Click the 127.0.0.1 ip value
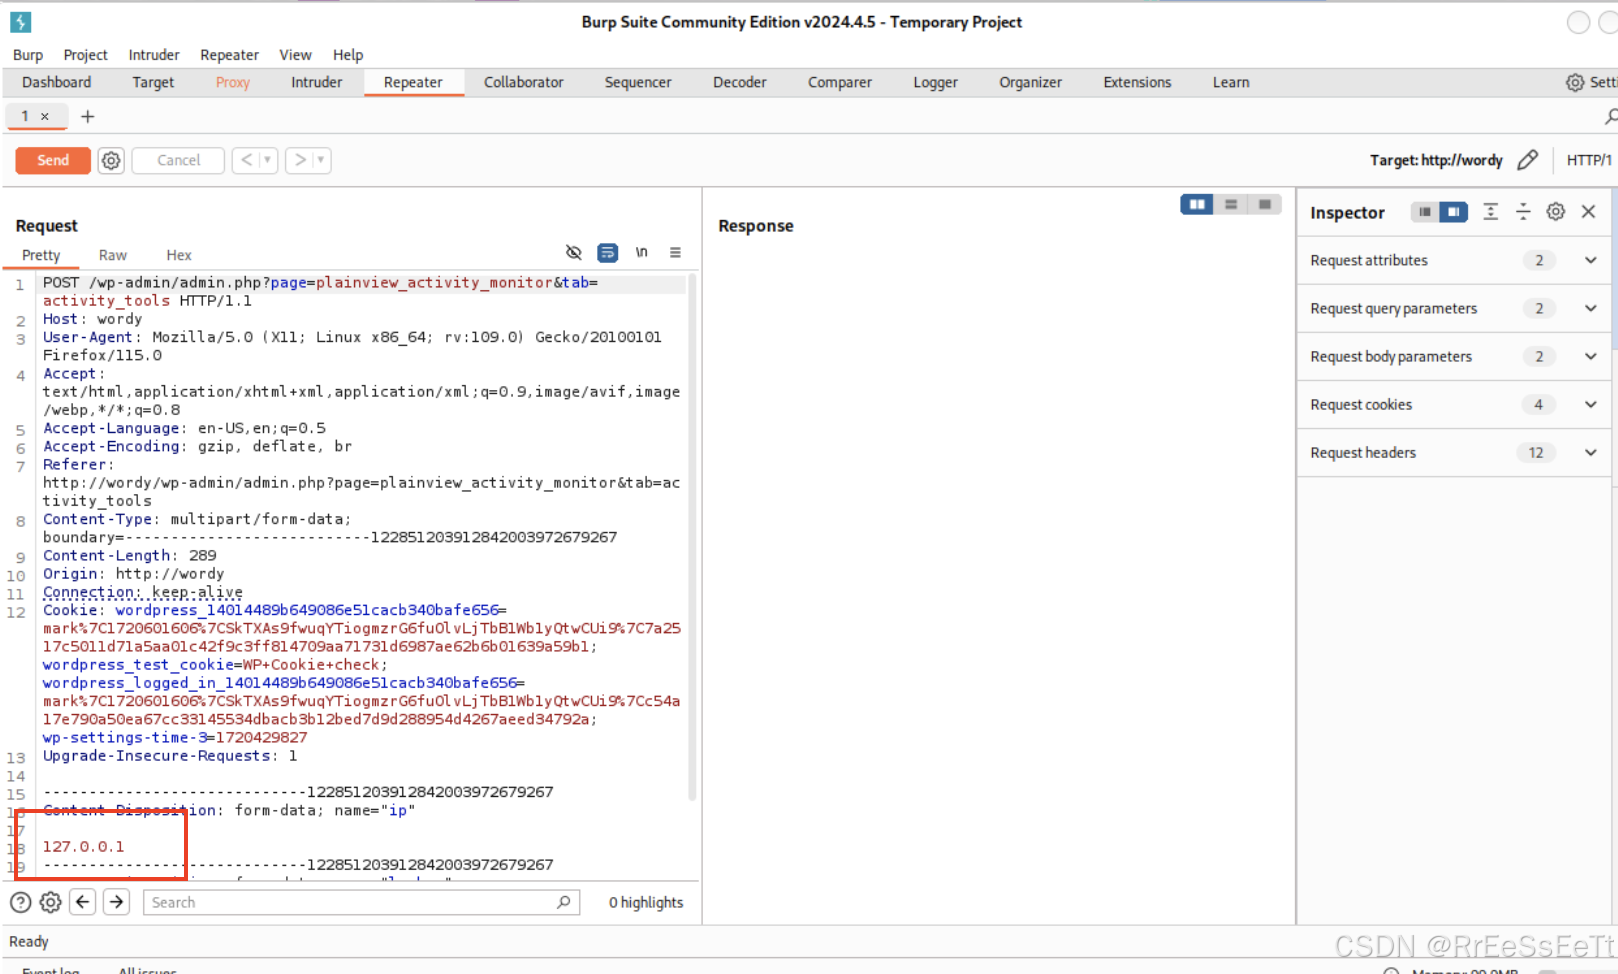 click(x=84, y=846)
